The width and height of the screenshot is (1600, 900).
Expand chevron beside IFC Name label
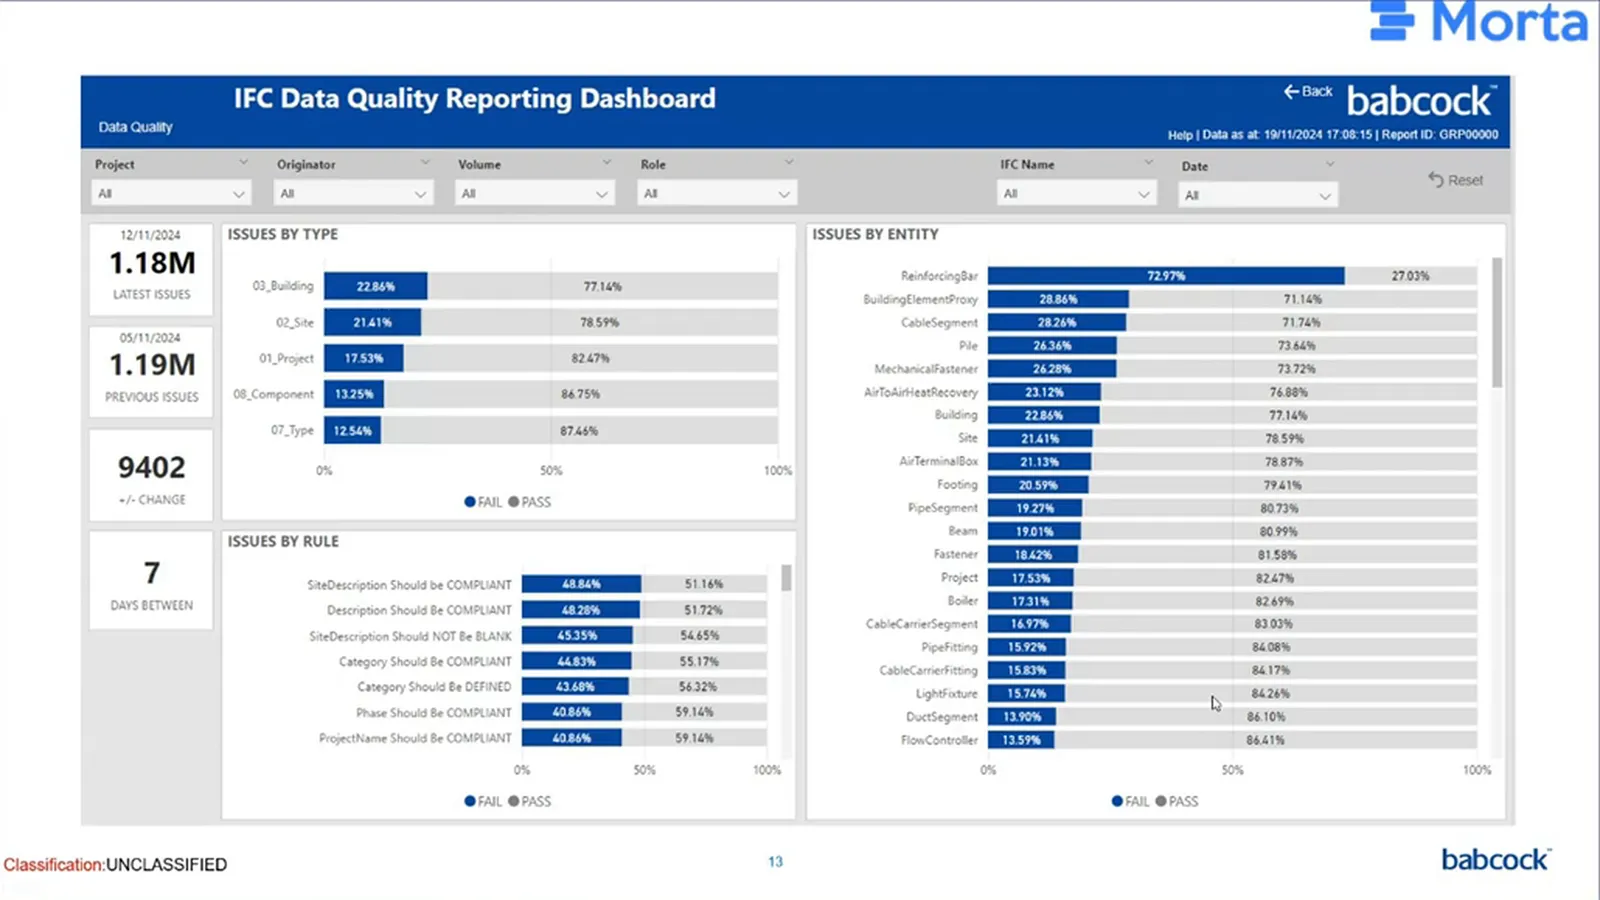pos(1148,162)
